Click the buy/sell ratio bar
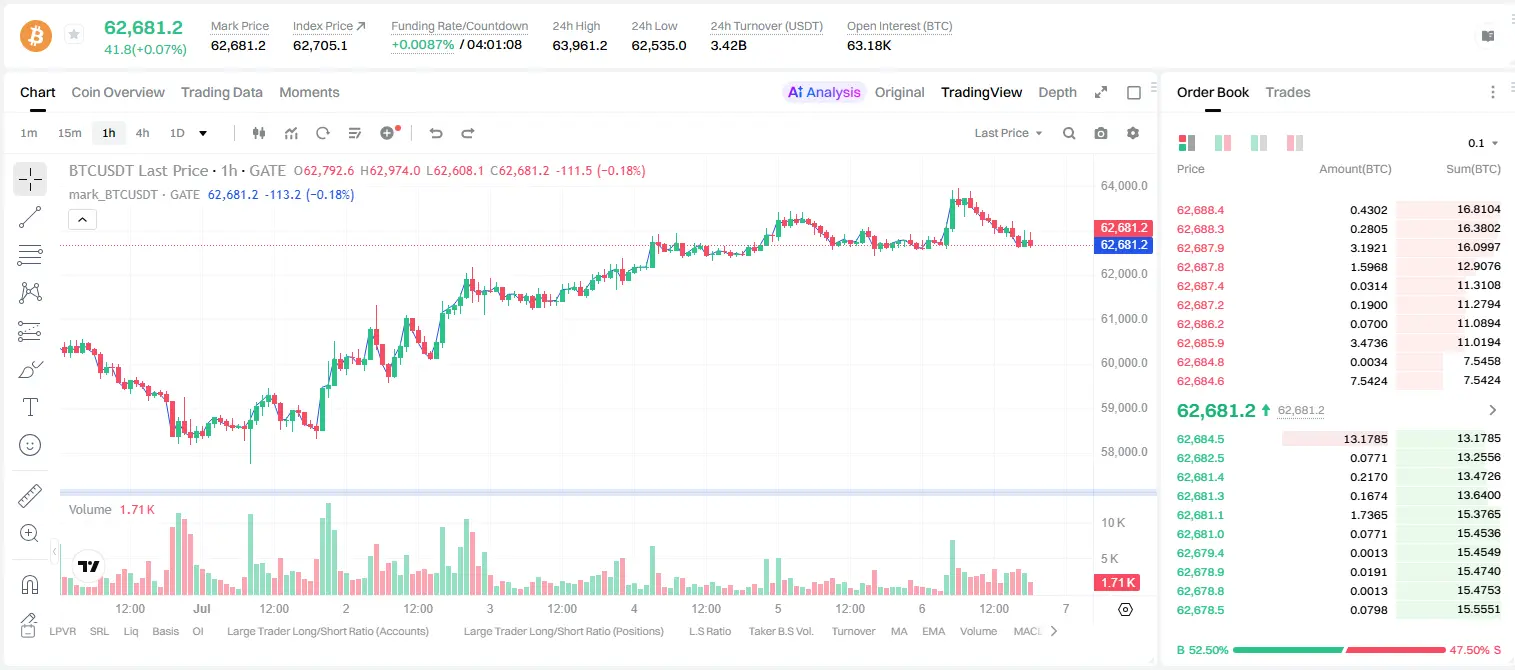The image size is (1515, 670). [x=1339, y=650]
